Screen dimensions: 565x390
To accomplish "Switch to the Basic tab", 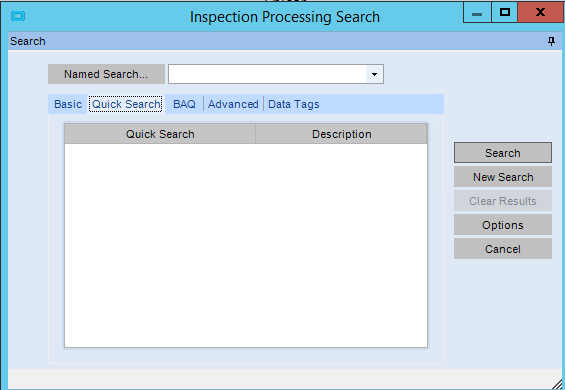I will pos(68,104).
